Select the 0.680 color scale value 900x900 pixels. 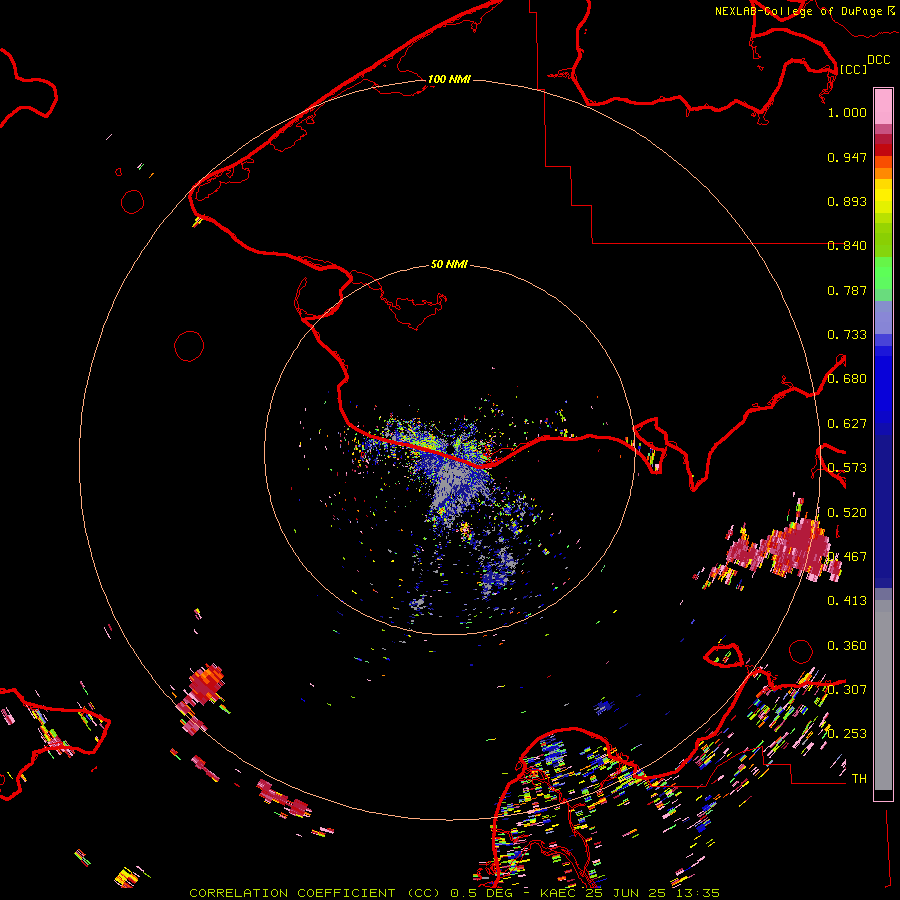click(x=847, y=379)
